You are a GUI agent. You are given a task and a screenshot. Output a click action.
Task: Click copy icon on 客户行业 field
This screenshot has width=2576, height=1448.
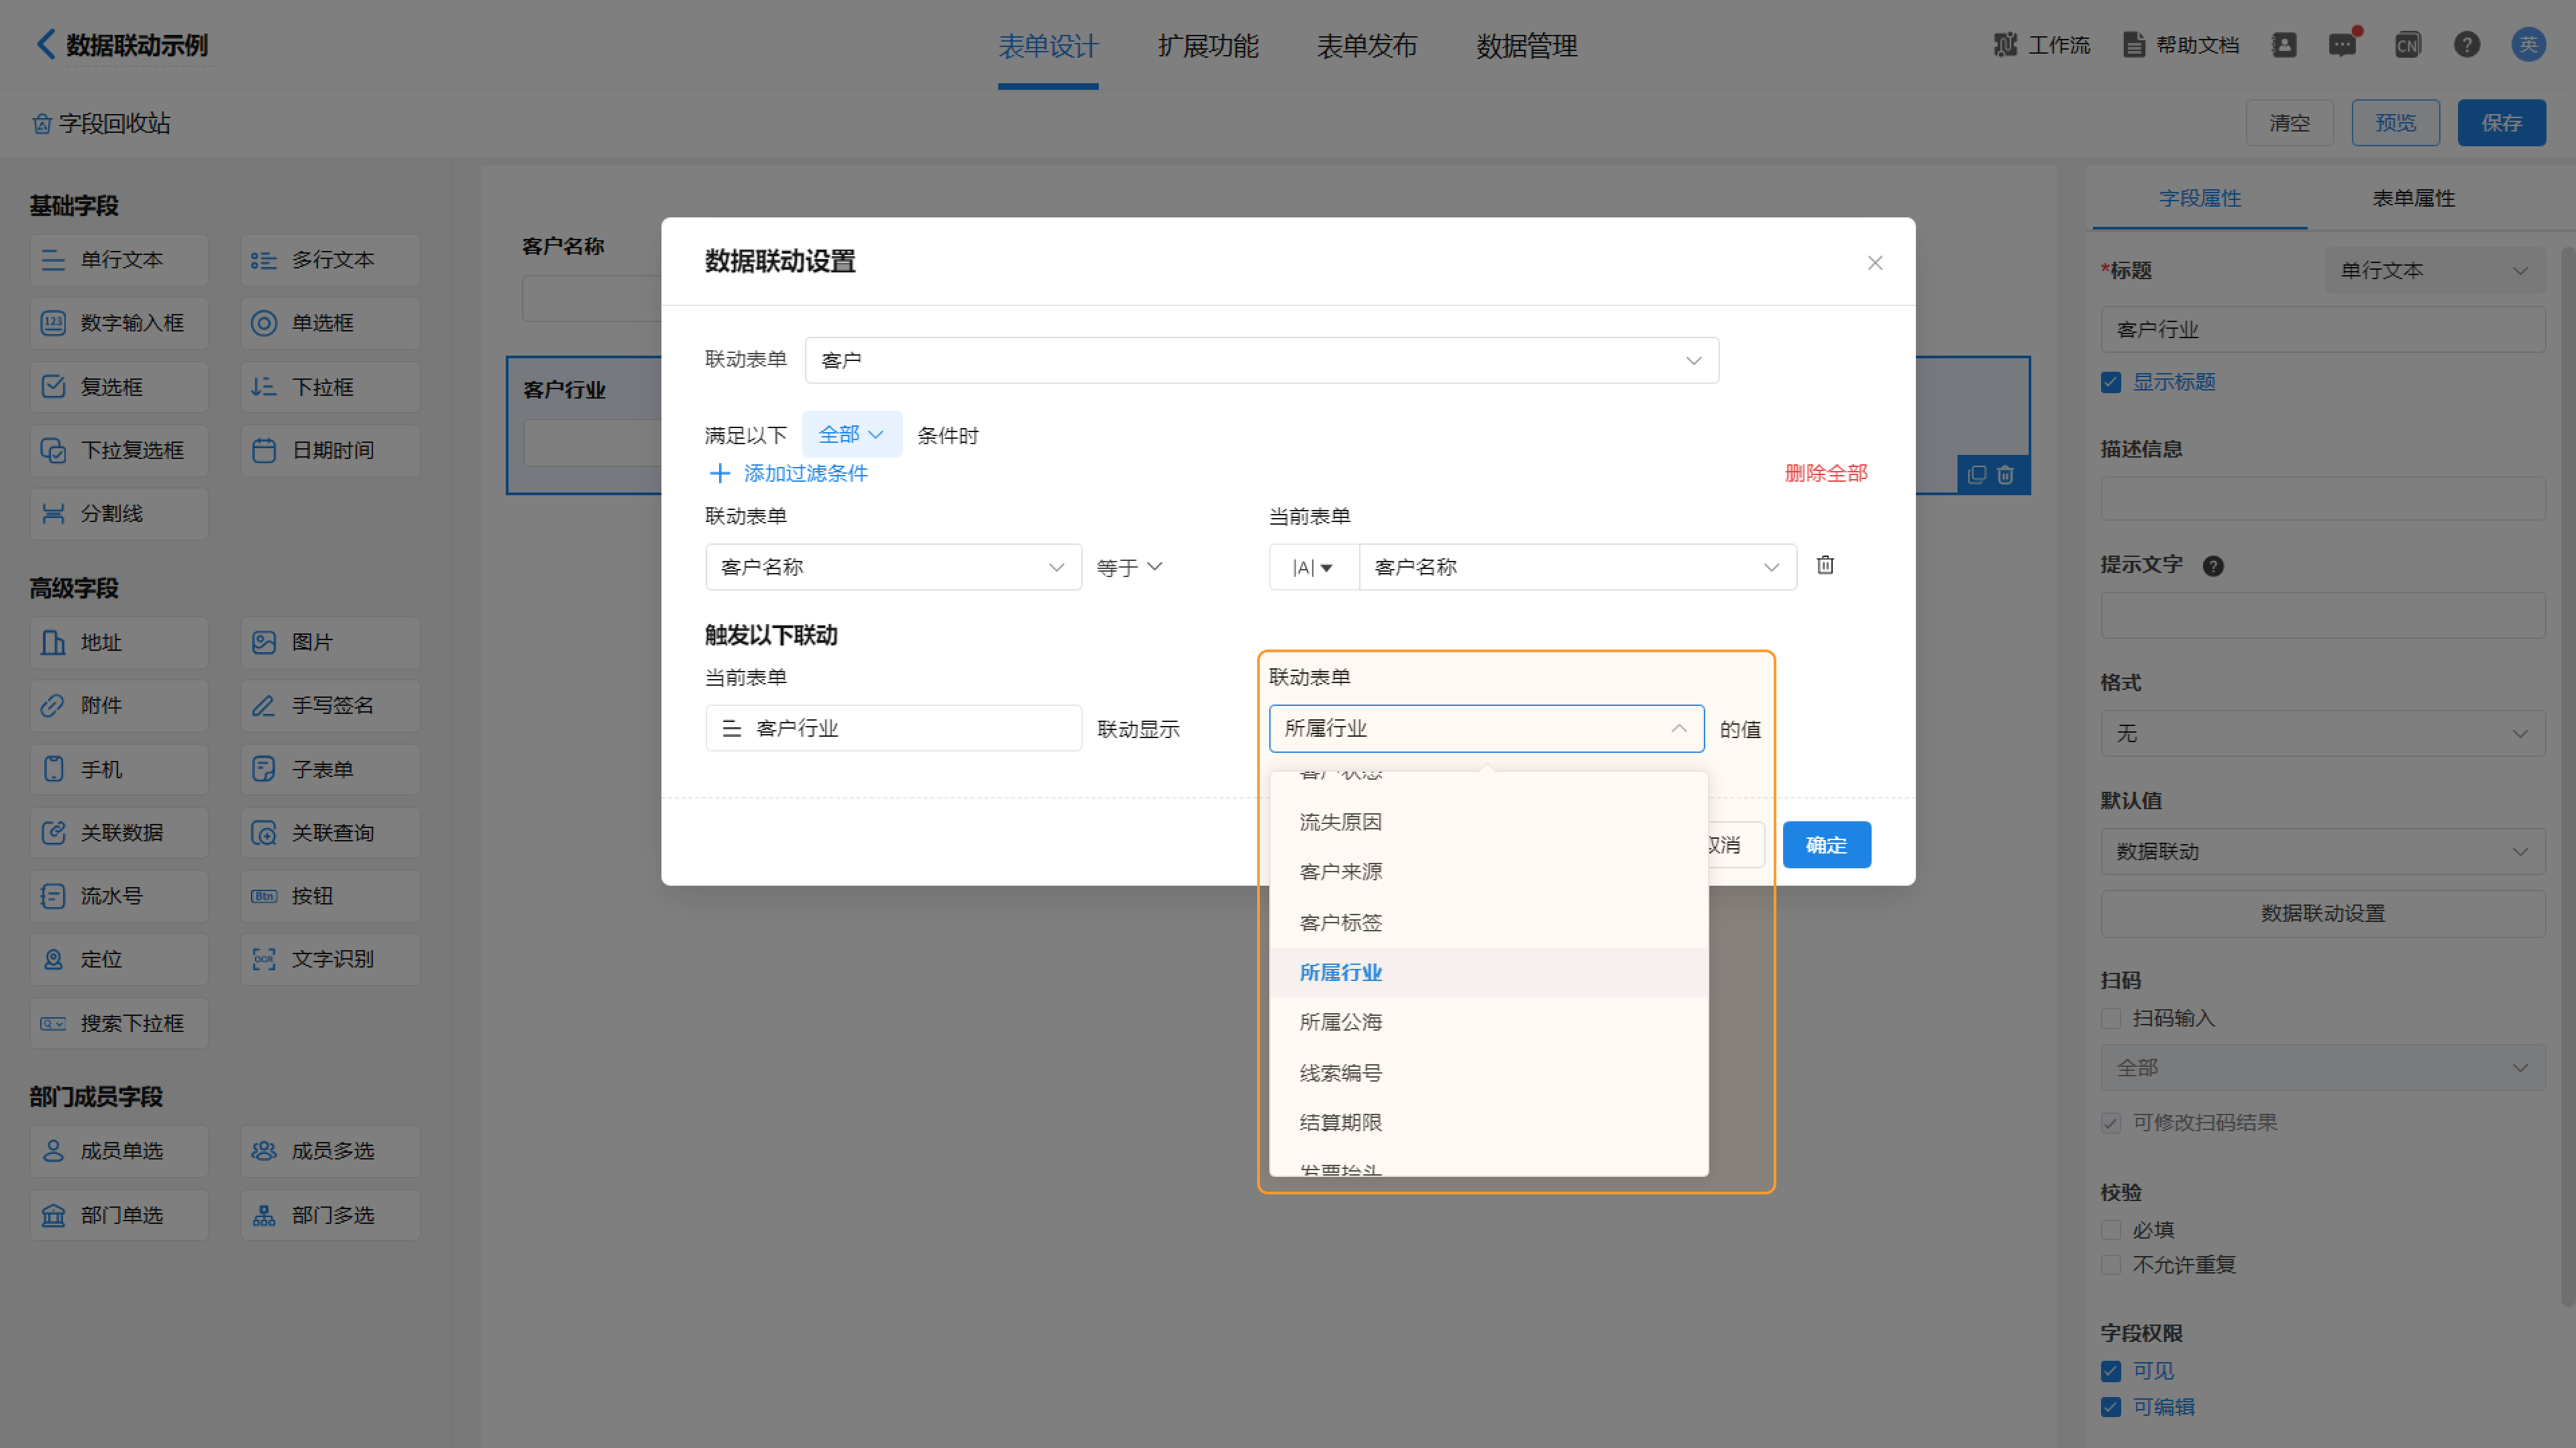point(1977,475)
